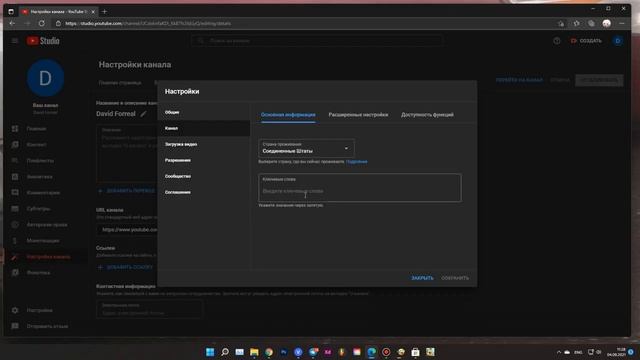This screenshot has height=360, width=640.
Task: Select the red channel customization wand icon
Action: (x=15, y=257)
